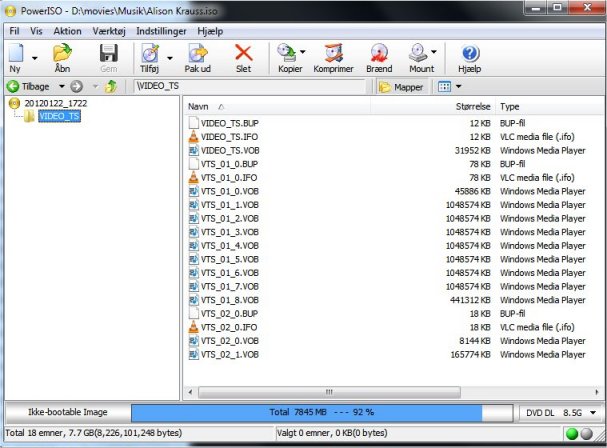Select file VTS_01_7.VOB
Image resolution: width=607 pixels, height=448 pixels.
click(x=230, y=287)
